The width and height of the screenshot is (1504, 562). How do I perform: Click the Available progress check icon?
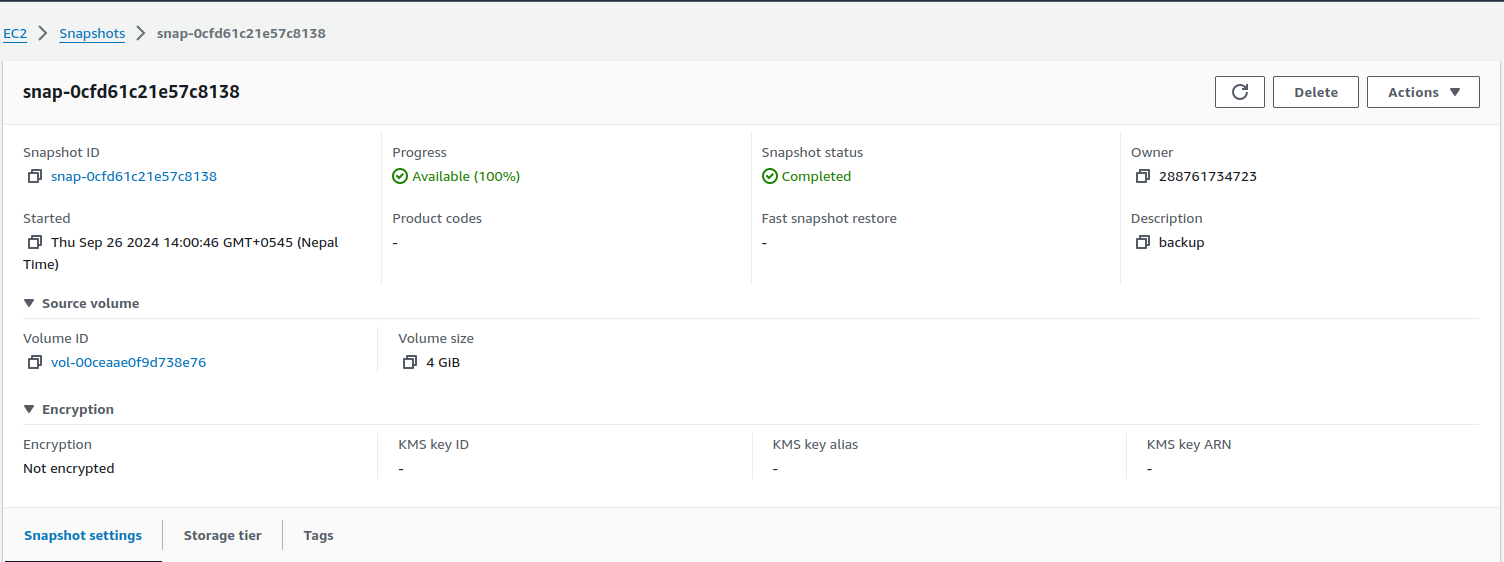coord(400,177)
